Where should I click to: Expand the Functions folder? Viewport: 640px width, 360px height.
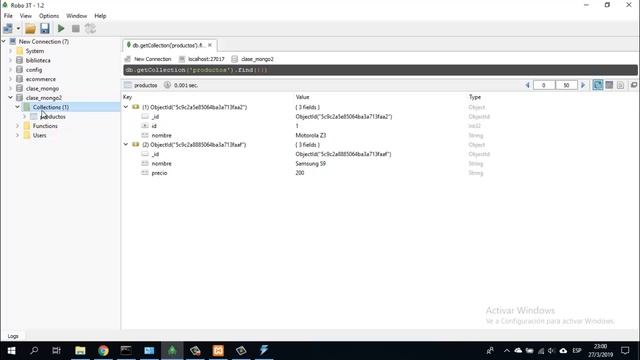(x=18, y=126)
